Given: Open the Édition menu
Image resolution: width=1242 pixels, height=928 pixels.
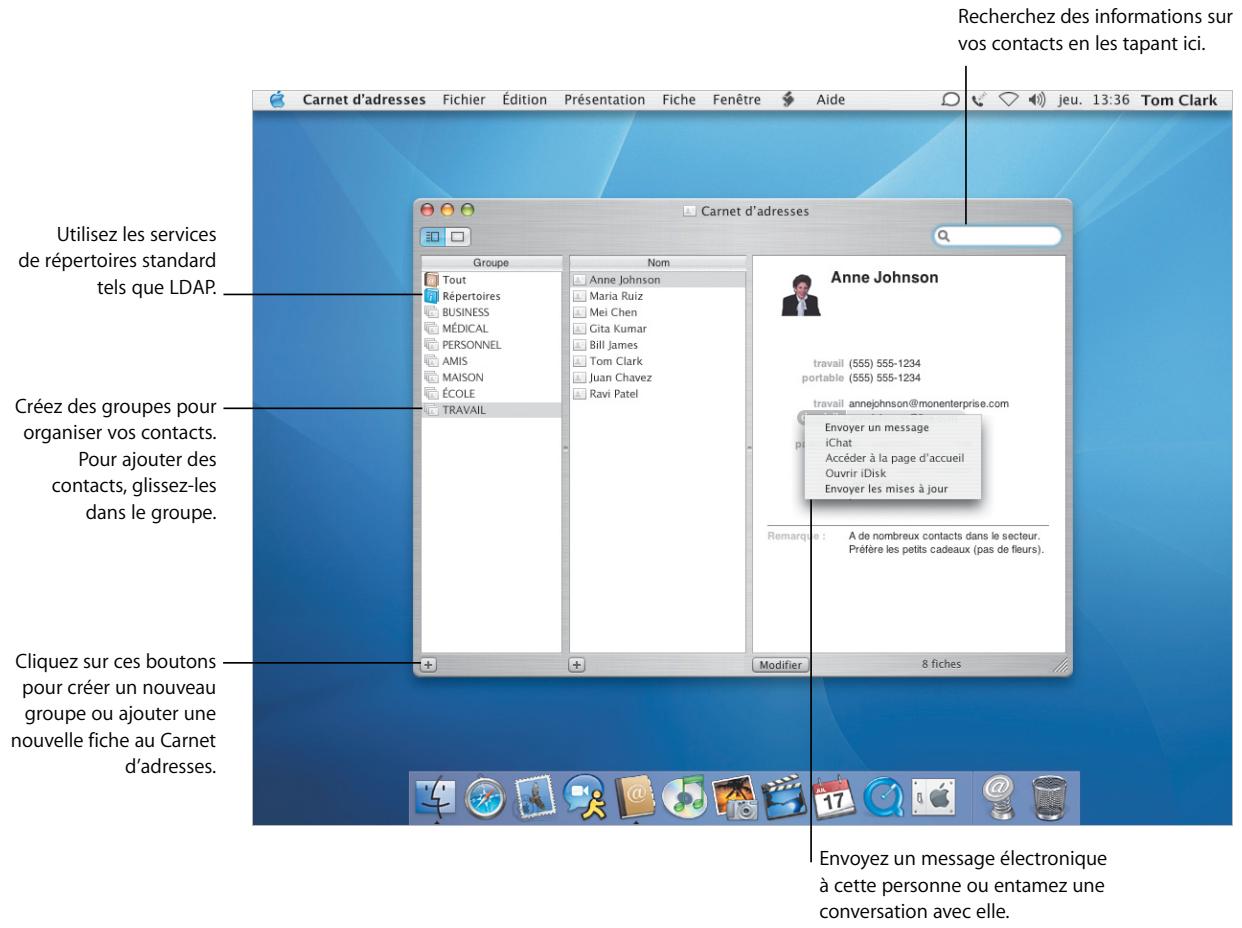Looking at the screenshot, I should pos(525,100).
